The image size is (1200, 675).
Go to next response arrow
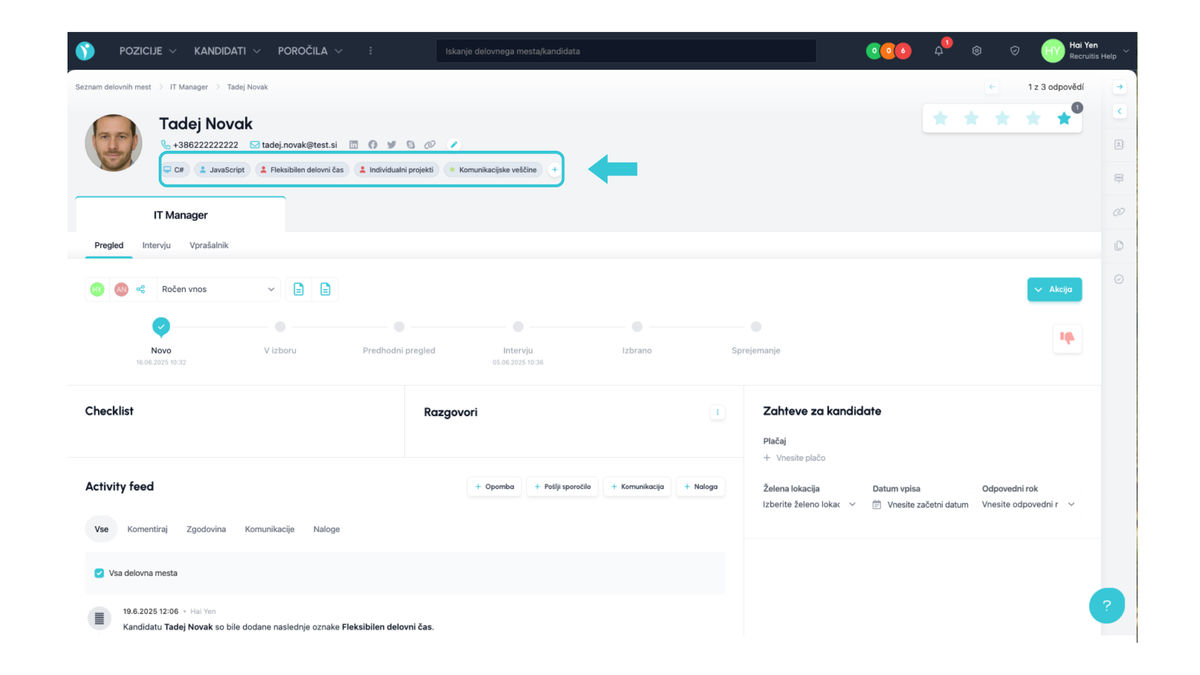click(1119, 87)
